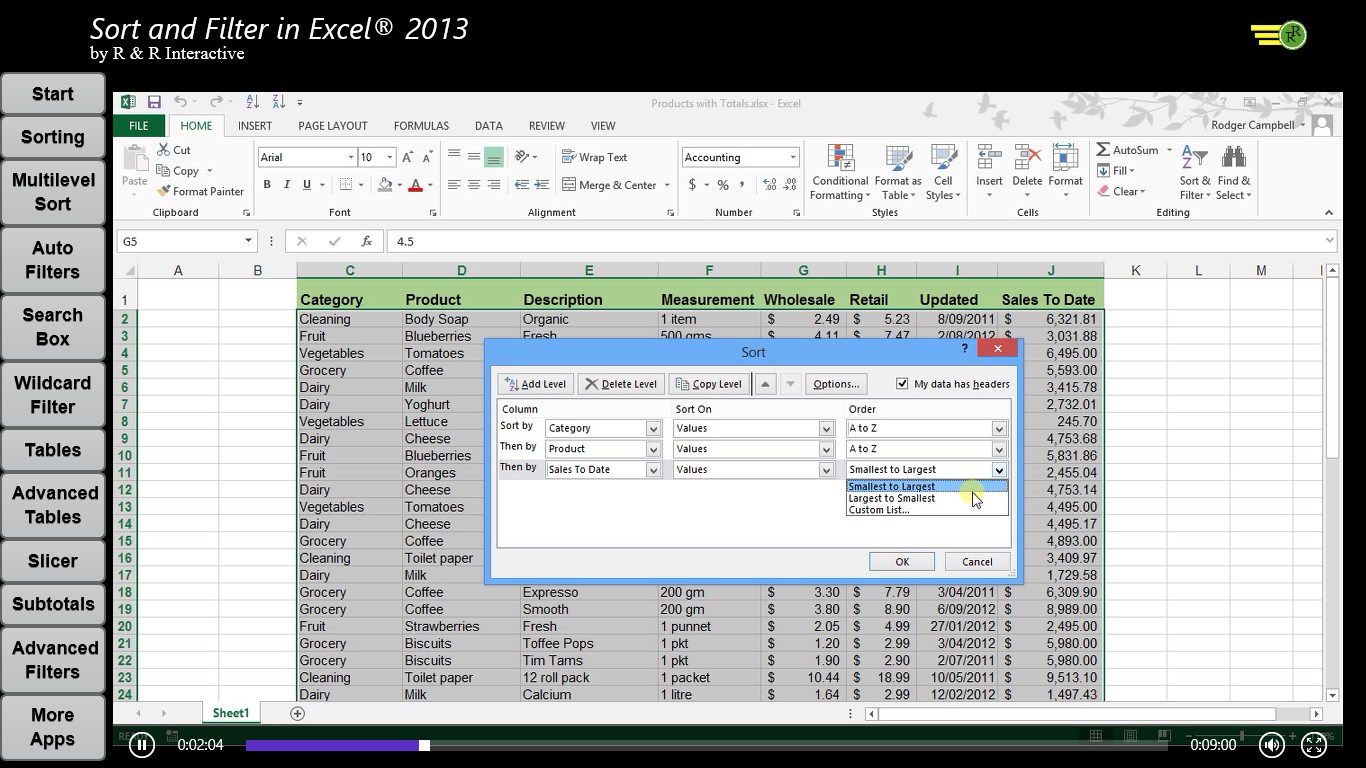Screen dimensions: 1366x768
Task: Open the Font Color picker
Action: pyautogui.click(x=417, y=185)
